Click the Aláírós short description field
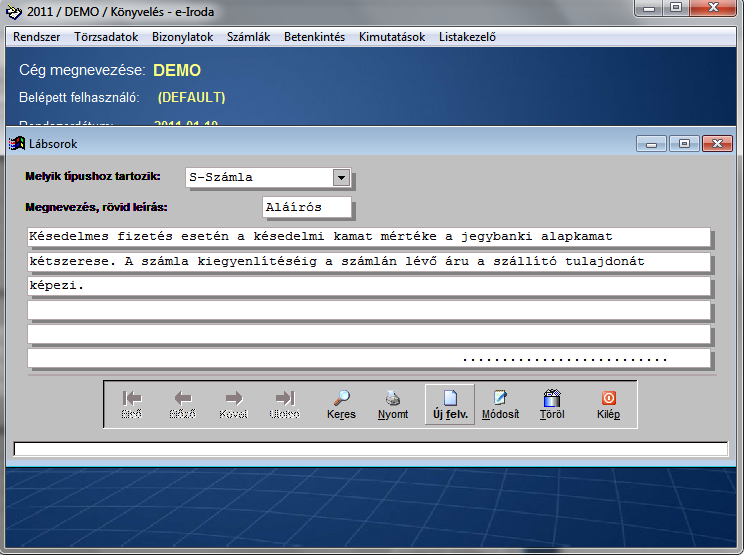This screenshot has width=744, height=555. [x=306, y=207]
